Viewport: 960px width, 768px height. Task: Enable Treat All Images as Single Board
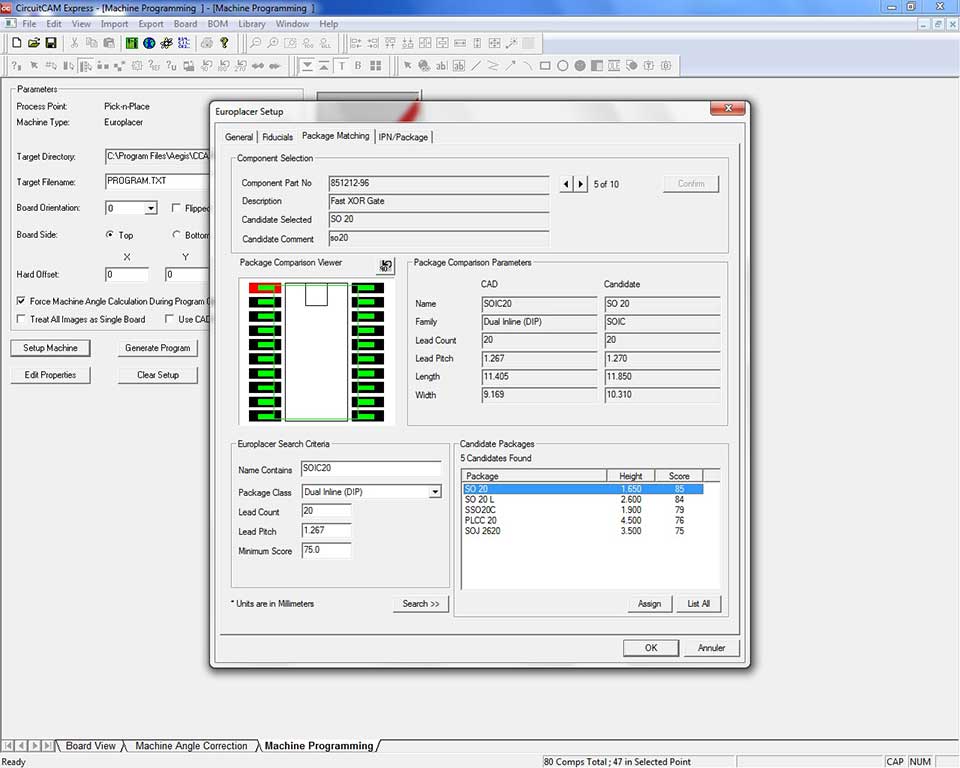tap(22, 319)
